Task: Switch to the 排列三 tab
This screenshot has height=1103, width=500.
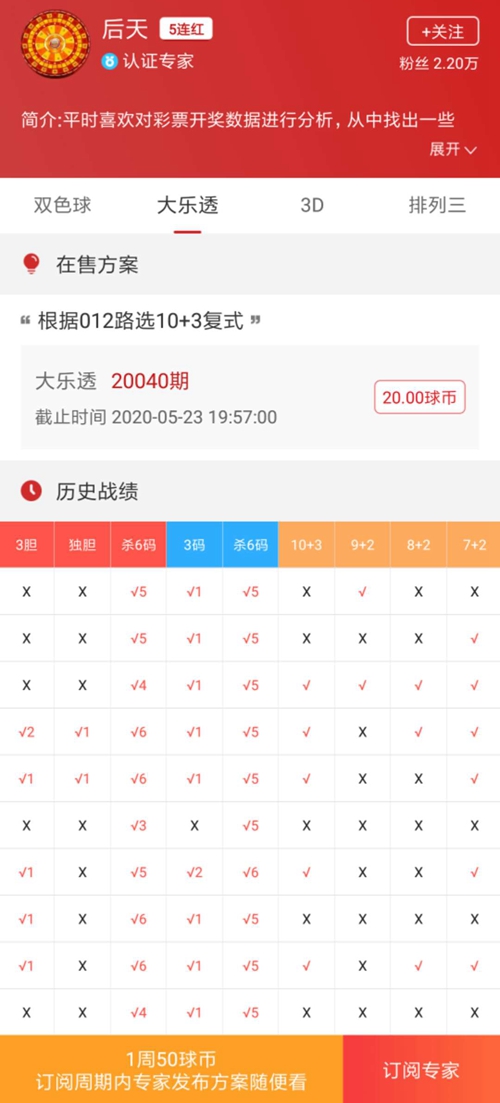Action: pos(437,205)
